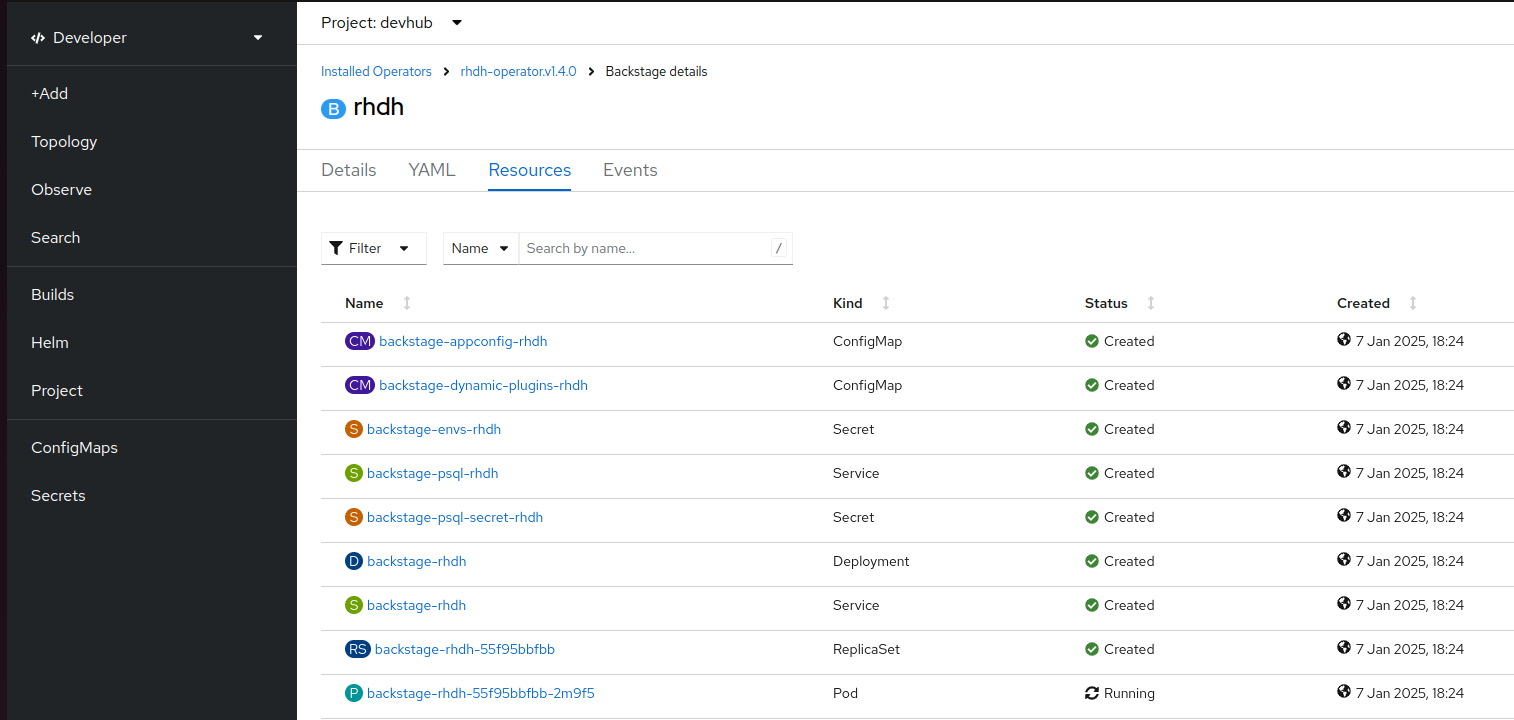Click the Running sync icon on Pod row
1514x720 pixels.
pos(1092,693)
